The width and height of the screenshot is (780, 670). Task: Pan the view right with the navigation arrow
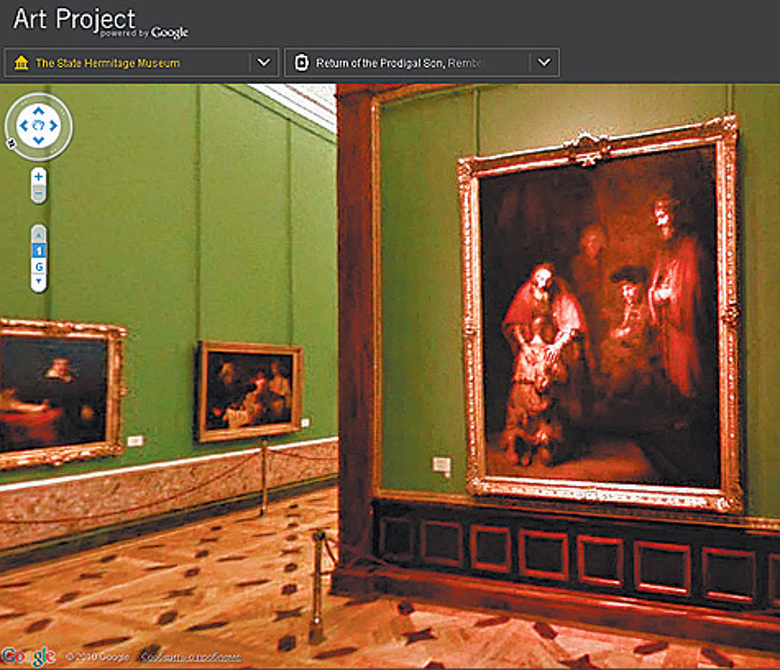click(x=53, y=126)
